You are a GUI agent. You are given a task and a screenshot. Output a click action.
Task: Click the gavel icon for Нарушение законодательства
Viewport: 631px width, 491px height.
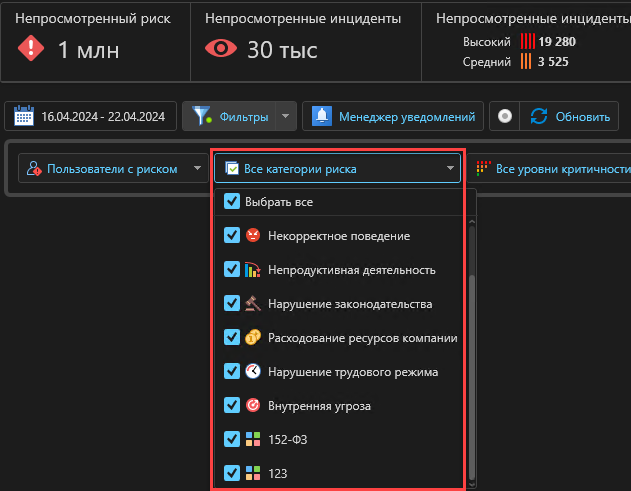coord(253,303)
